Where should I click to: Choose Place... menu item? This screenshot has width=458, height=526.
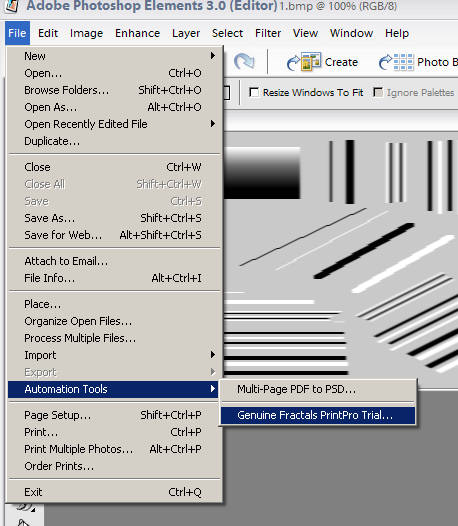point(114,304)
